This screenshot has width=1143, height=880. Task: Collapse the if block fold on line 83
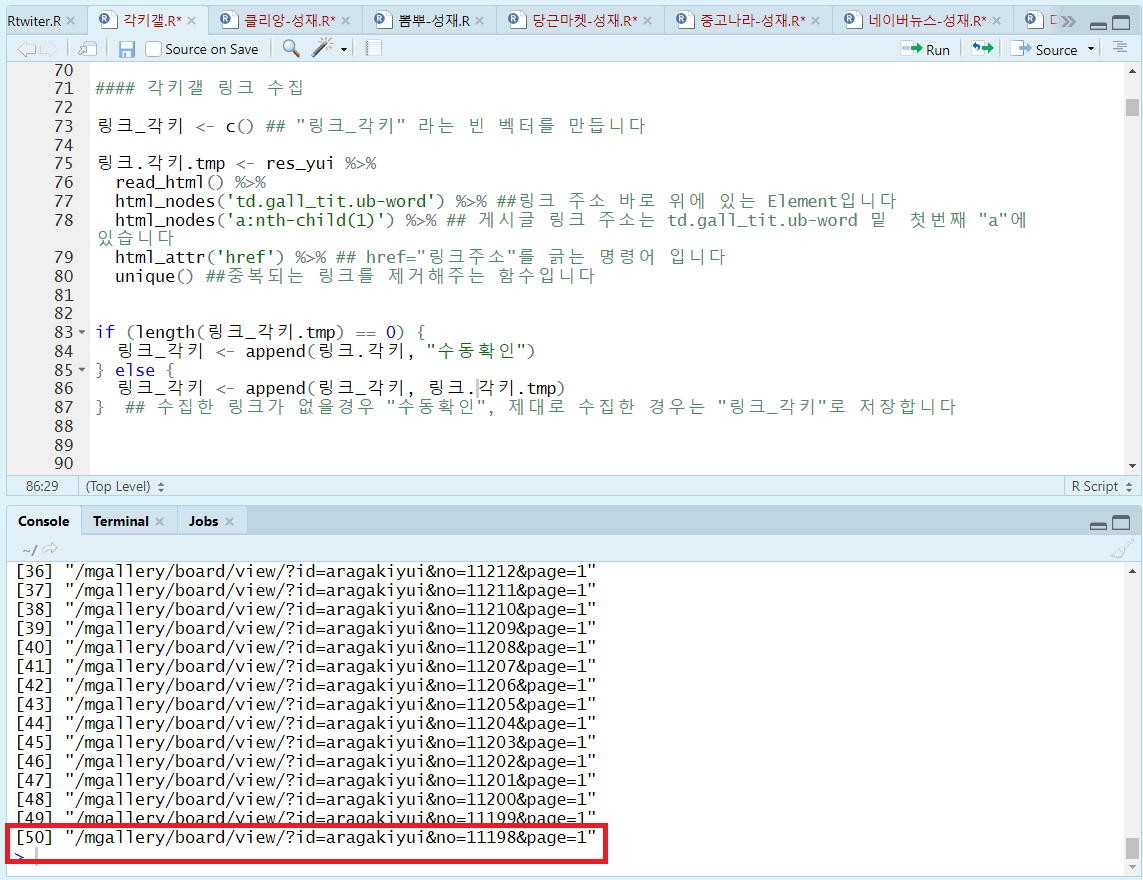82,332
